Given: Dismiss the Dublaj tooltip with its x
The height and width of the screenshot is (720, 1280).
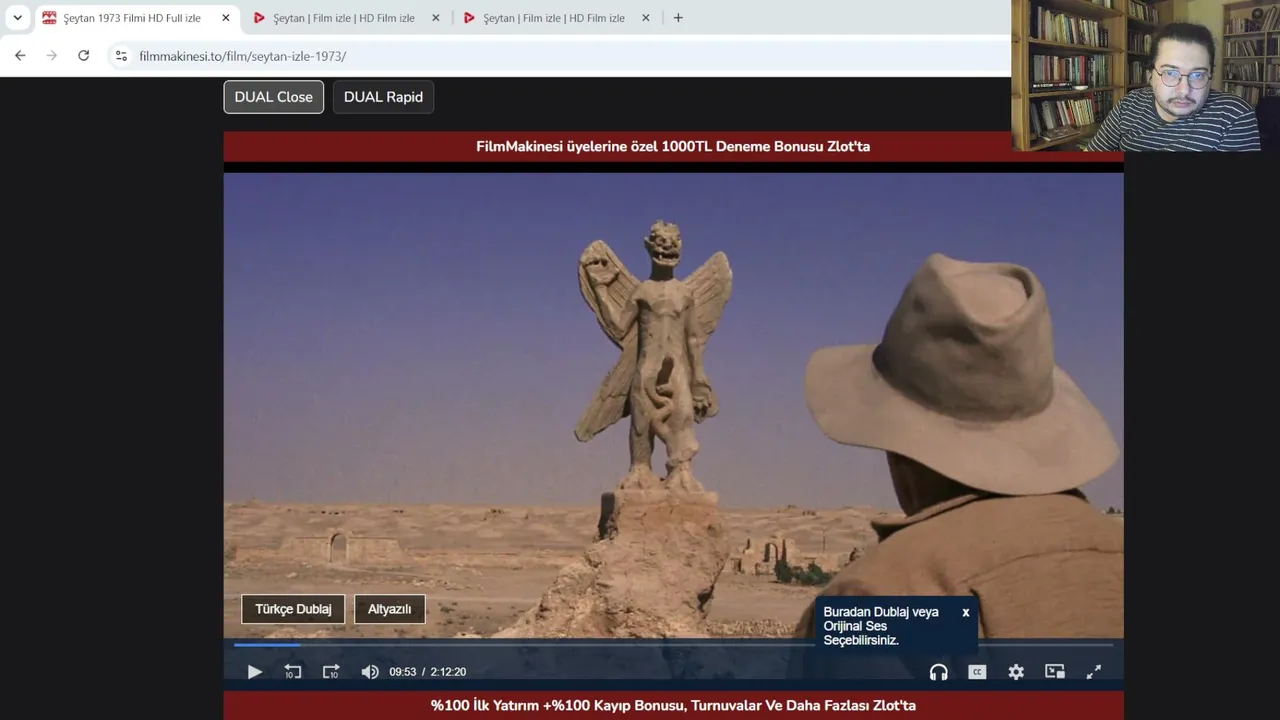Looking at the screenshot, I should 966,612.
